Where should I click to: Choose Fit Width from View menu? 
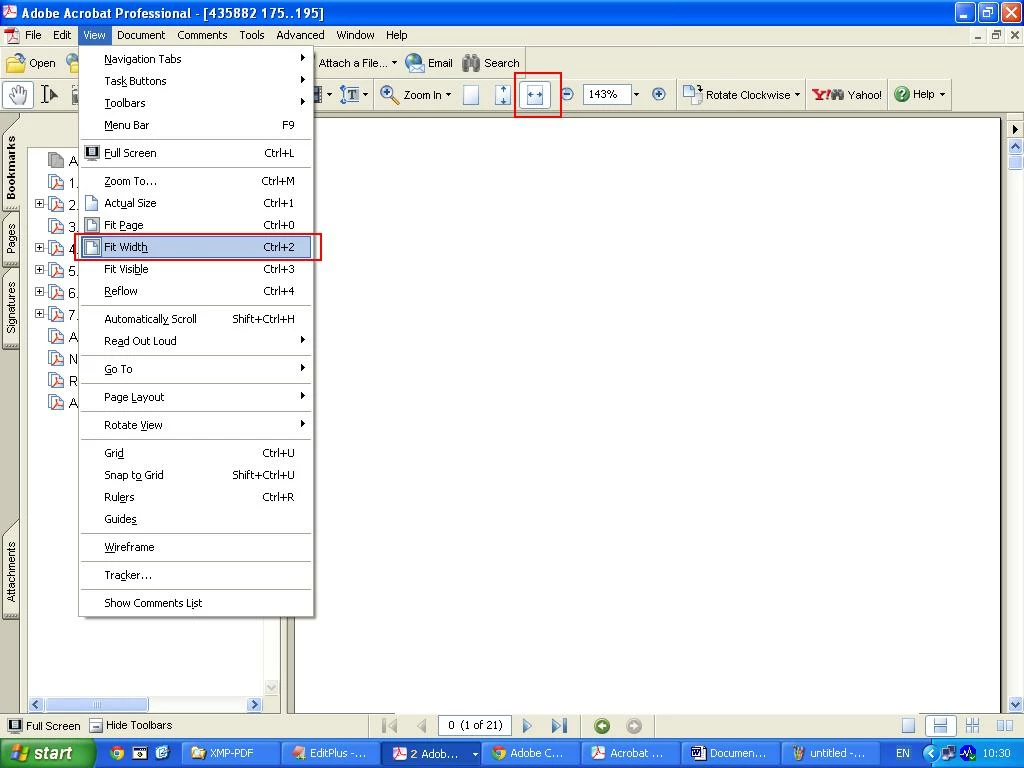point(196,247)
